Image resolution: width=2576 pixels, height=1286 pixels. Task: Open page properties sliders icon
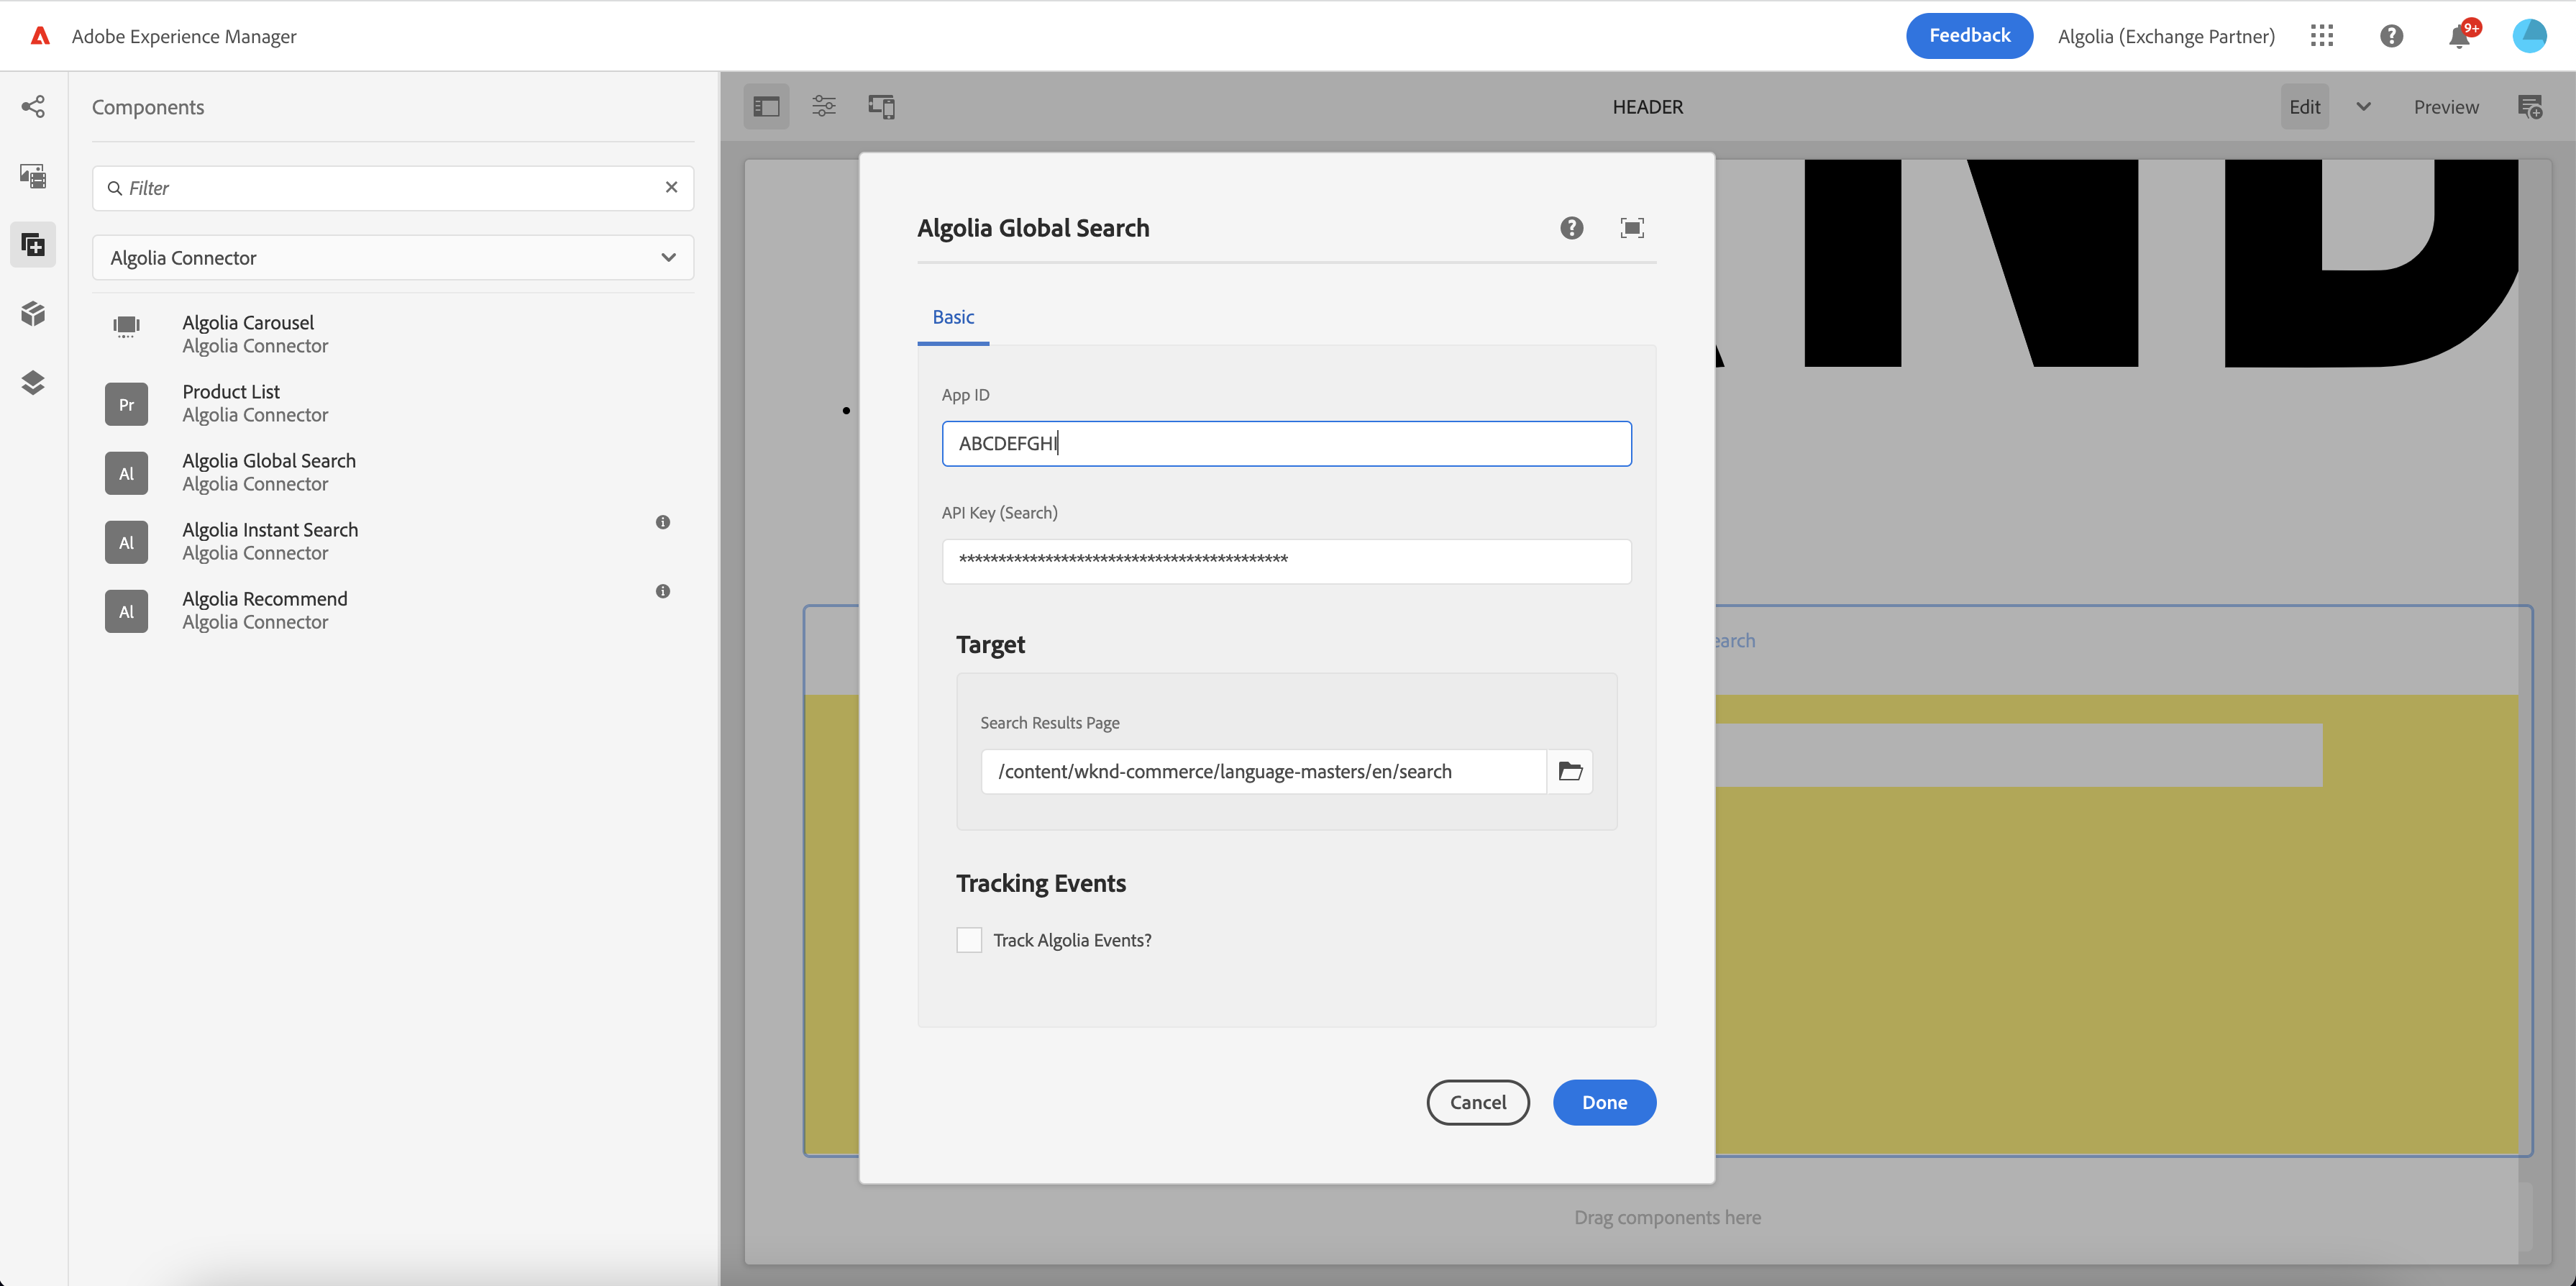pyautogui.click(x=824, y=107)
